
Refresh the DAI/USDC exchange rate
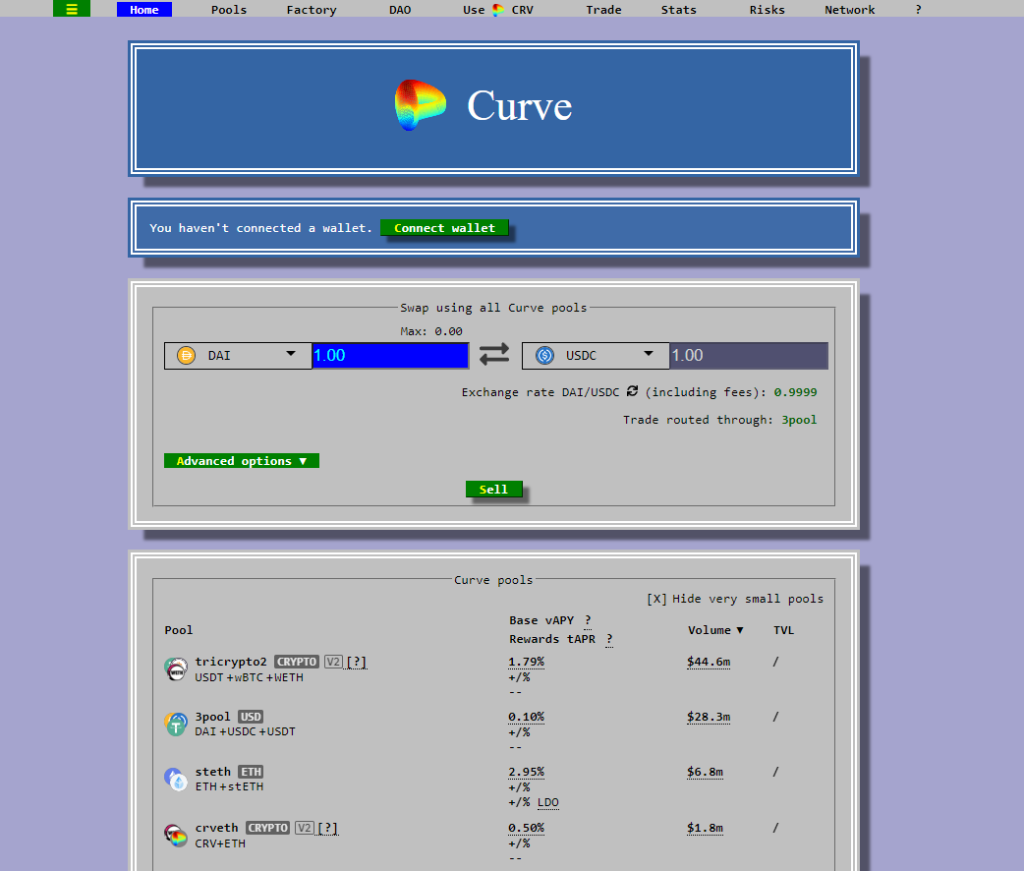(632, 391)
